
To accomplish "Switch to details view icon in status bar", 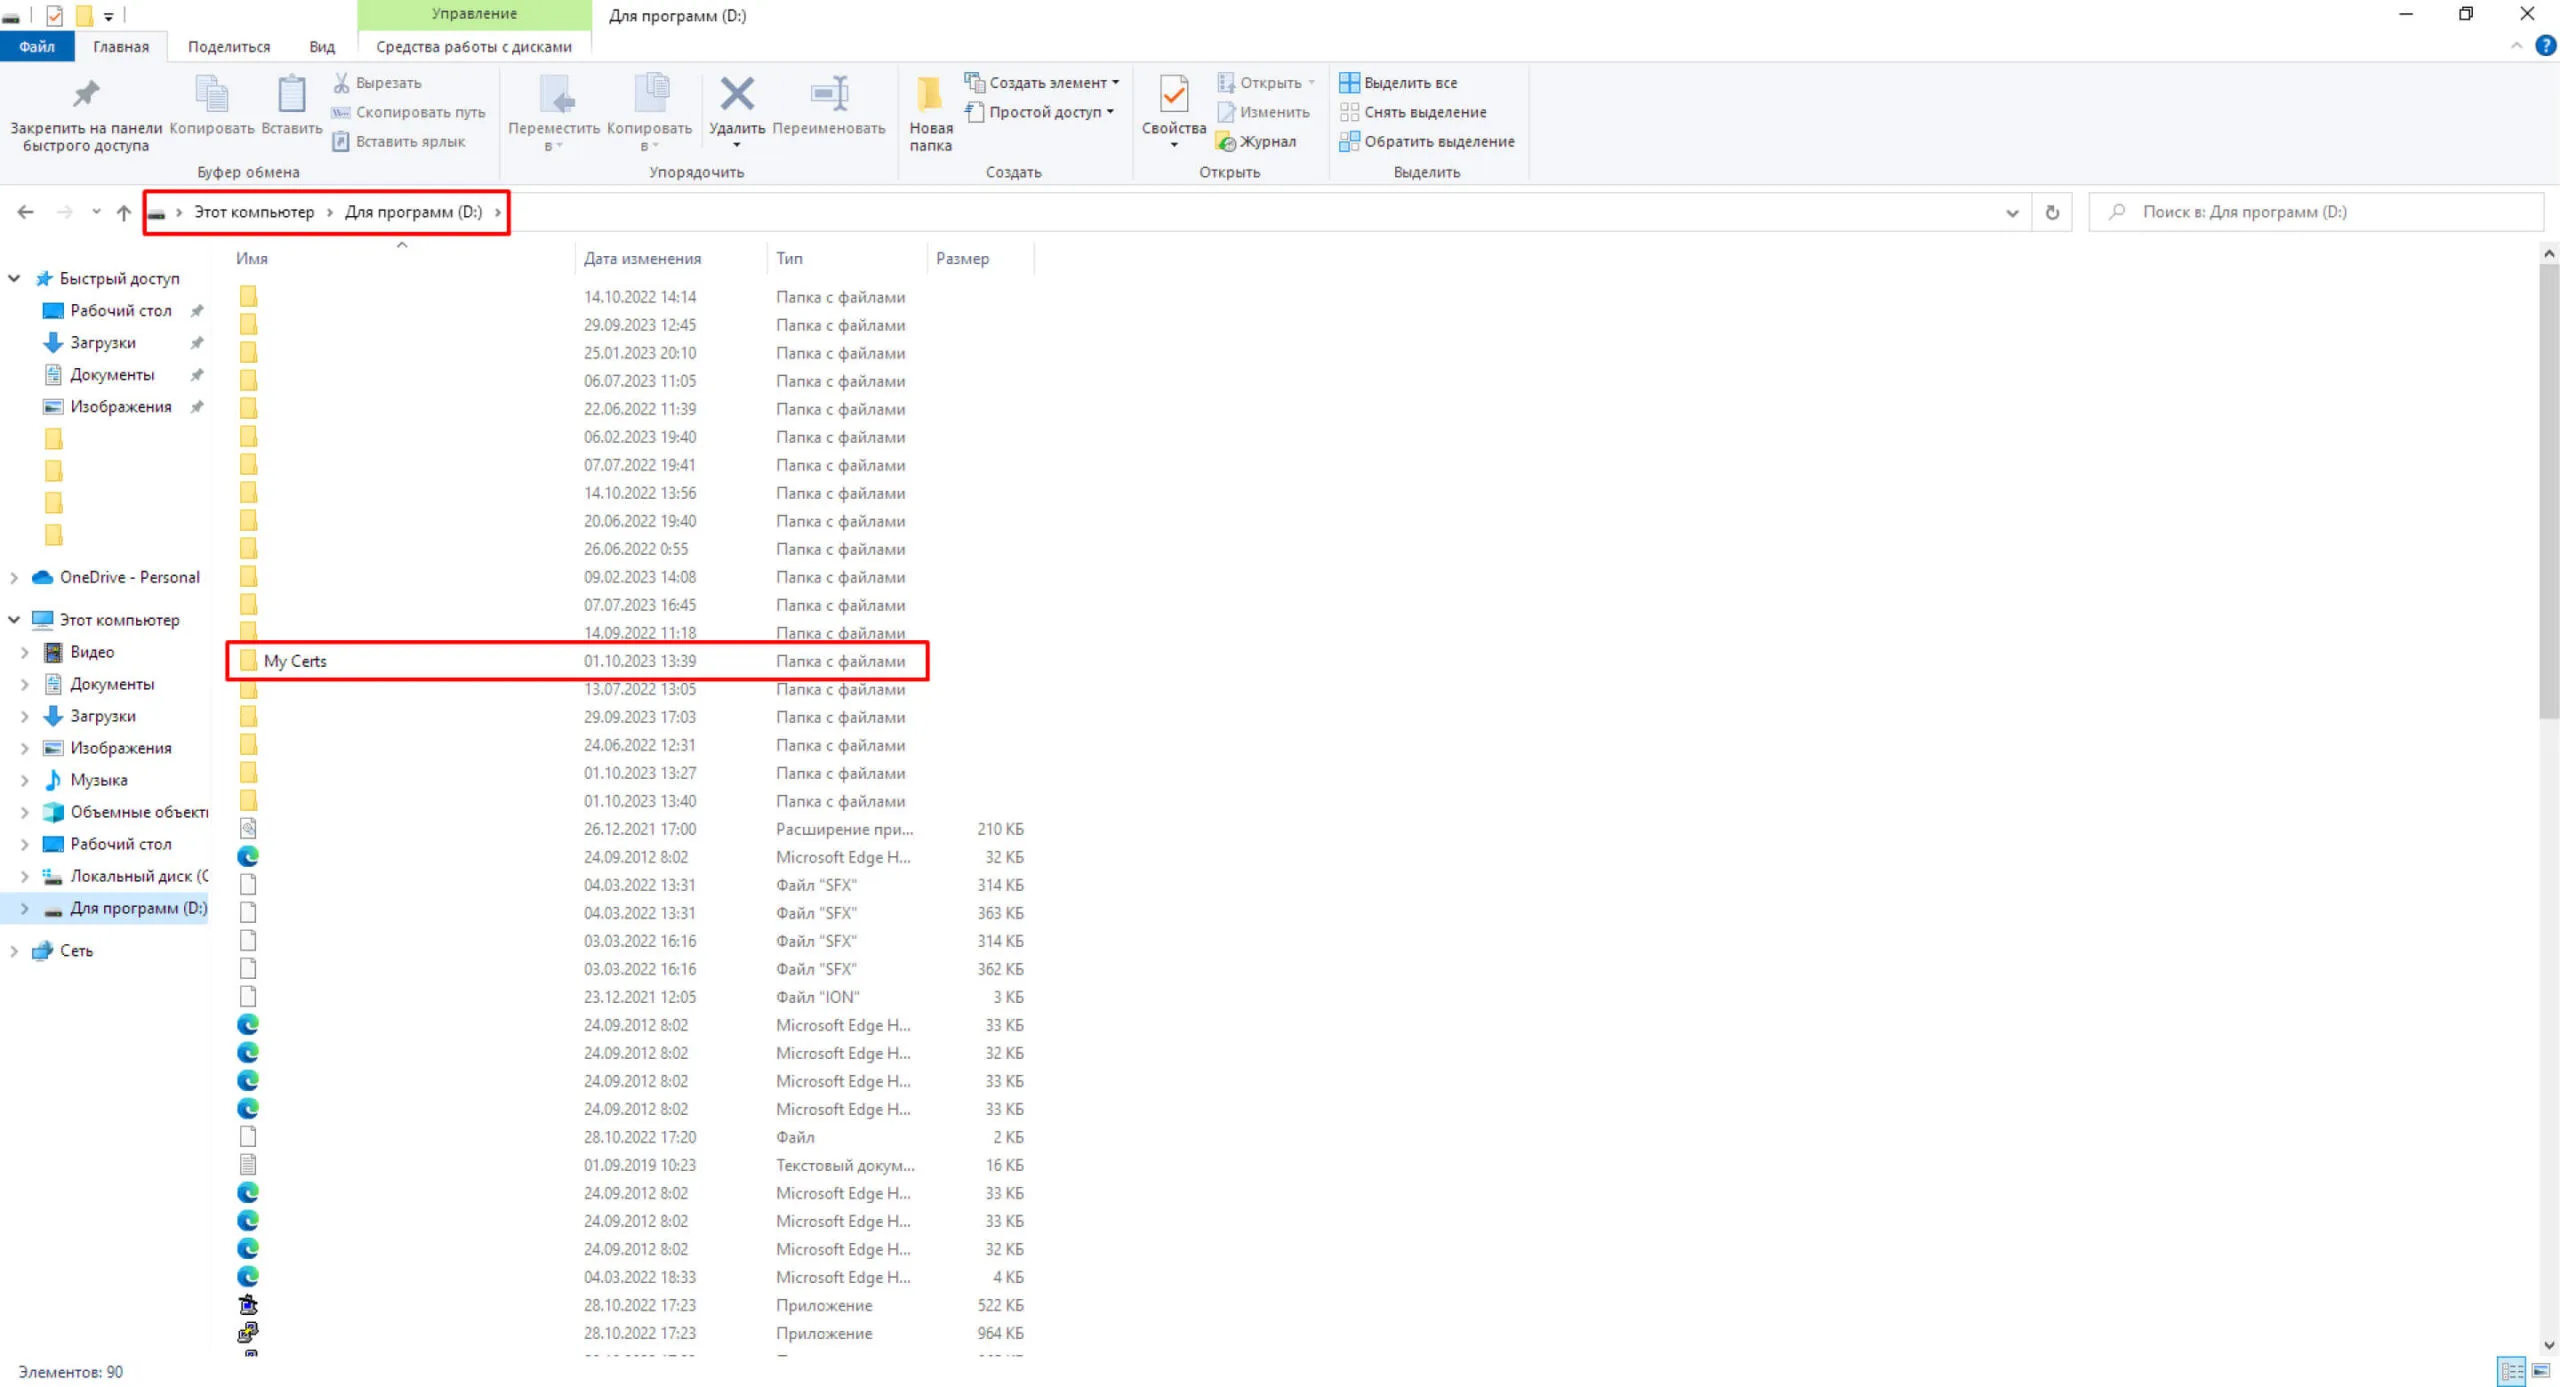I will coord(2511,1370).
